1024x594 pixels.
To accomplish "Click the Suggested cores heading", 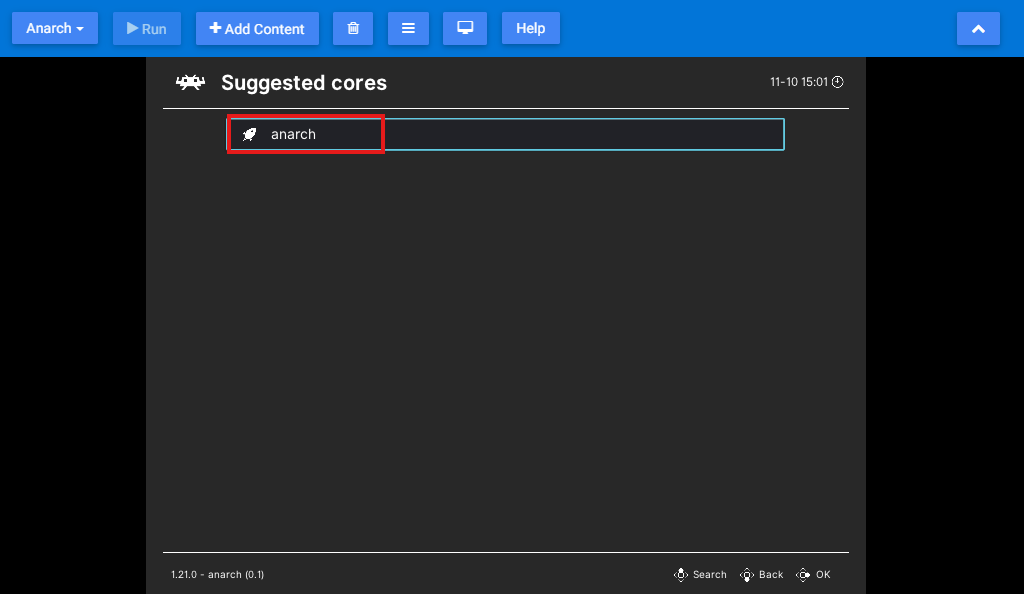I will pyautogui.click(x=304, y=83).
